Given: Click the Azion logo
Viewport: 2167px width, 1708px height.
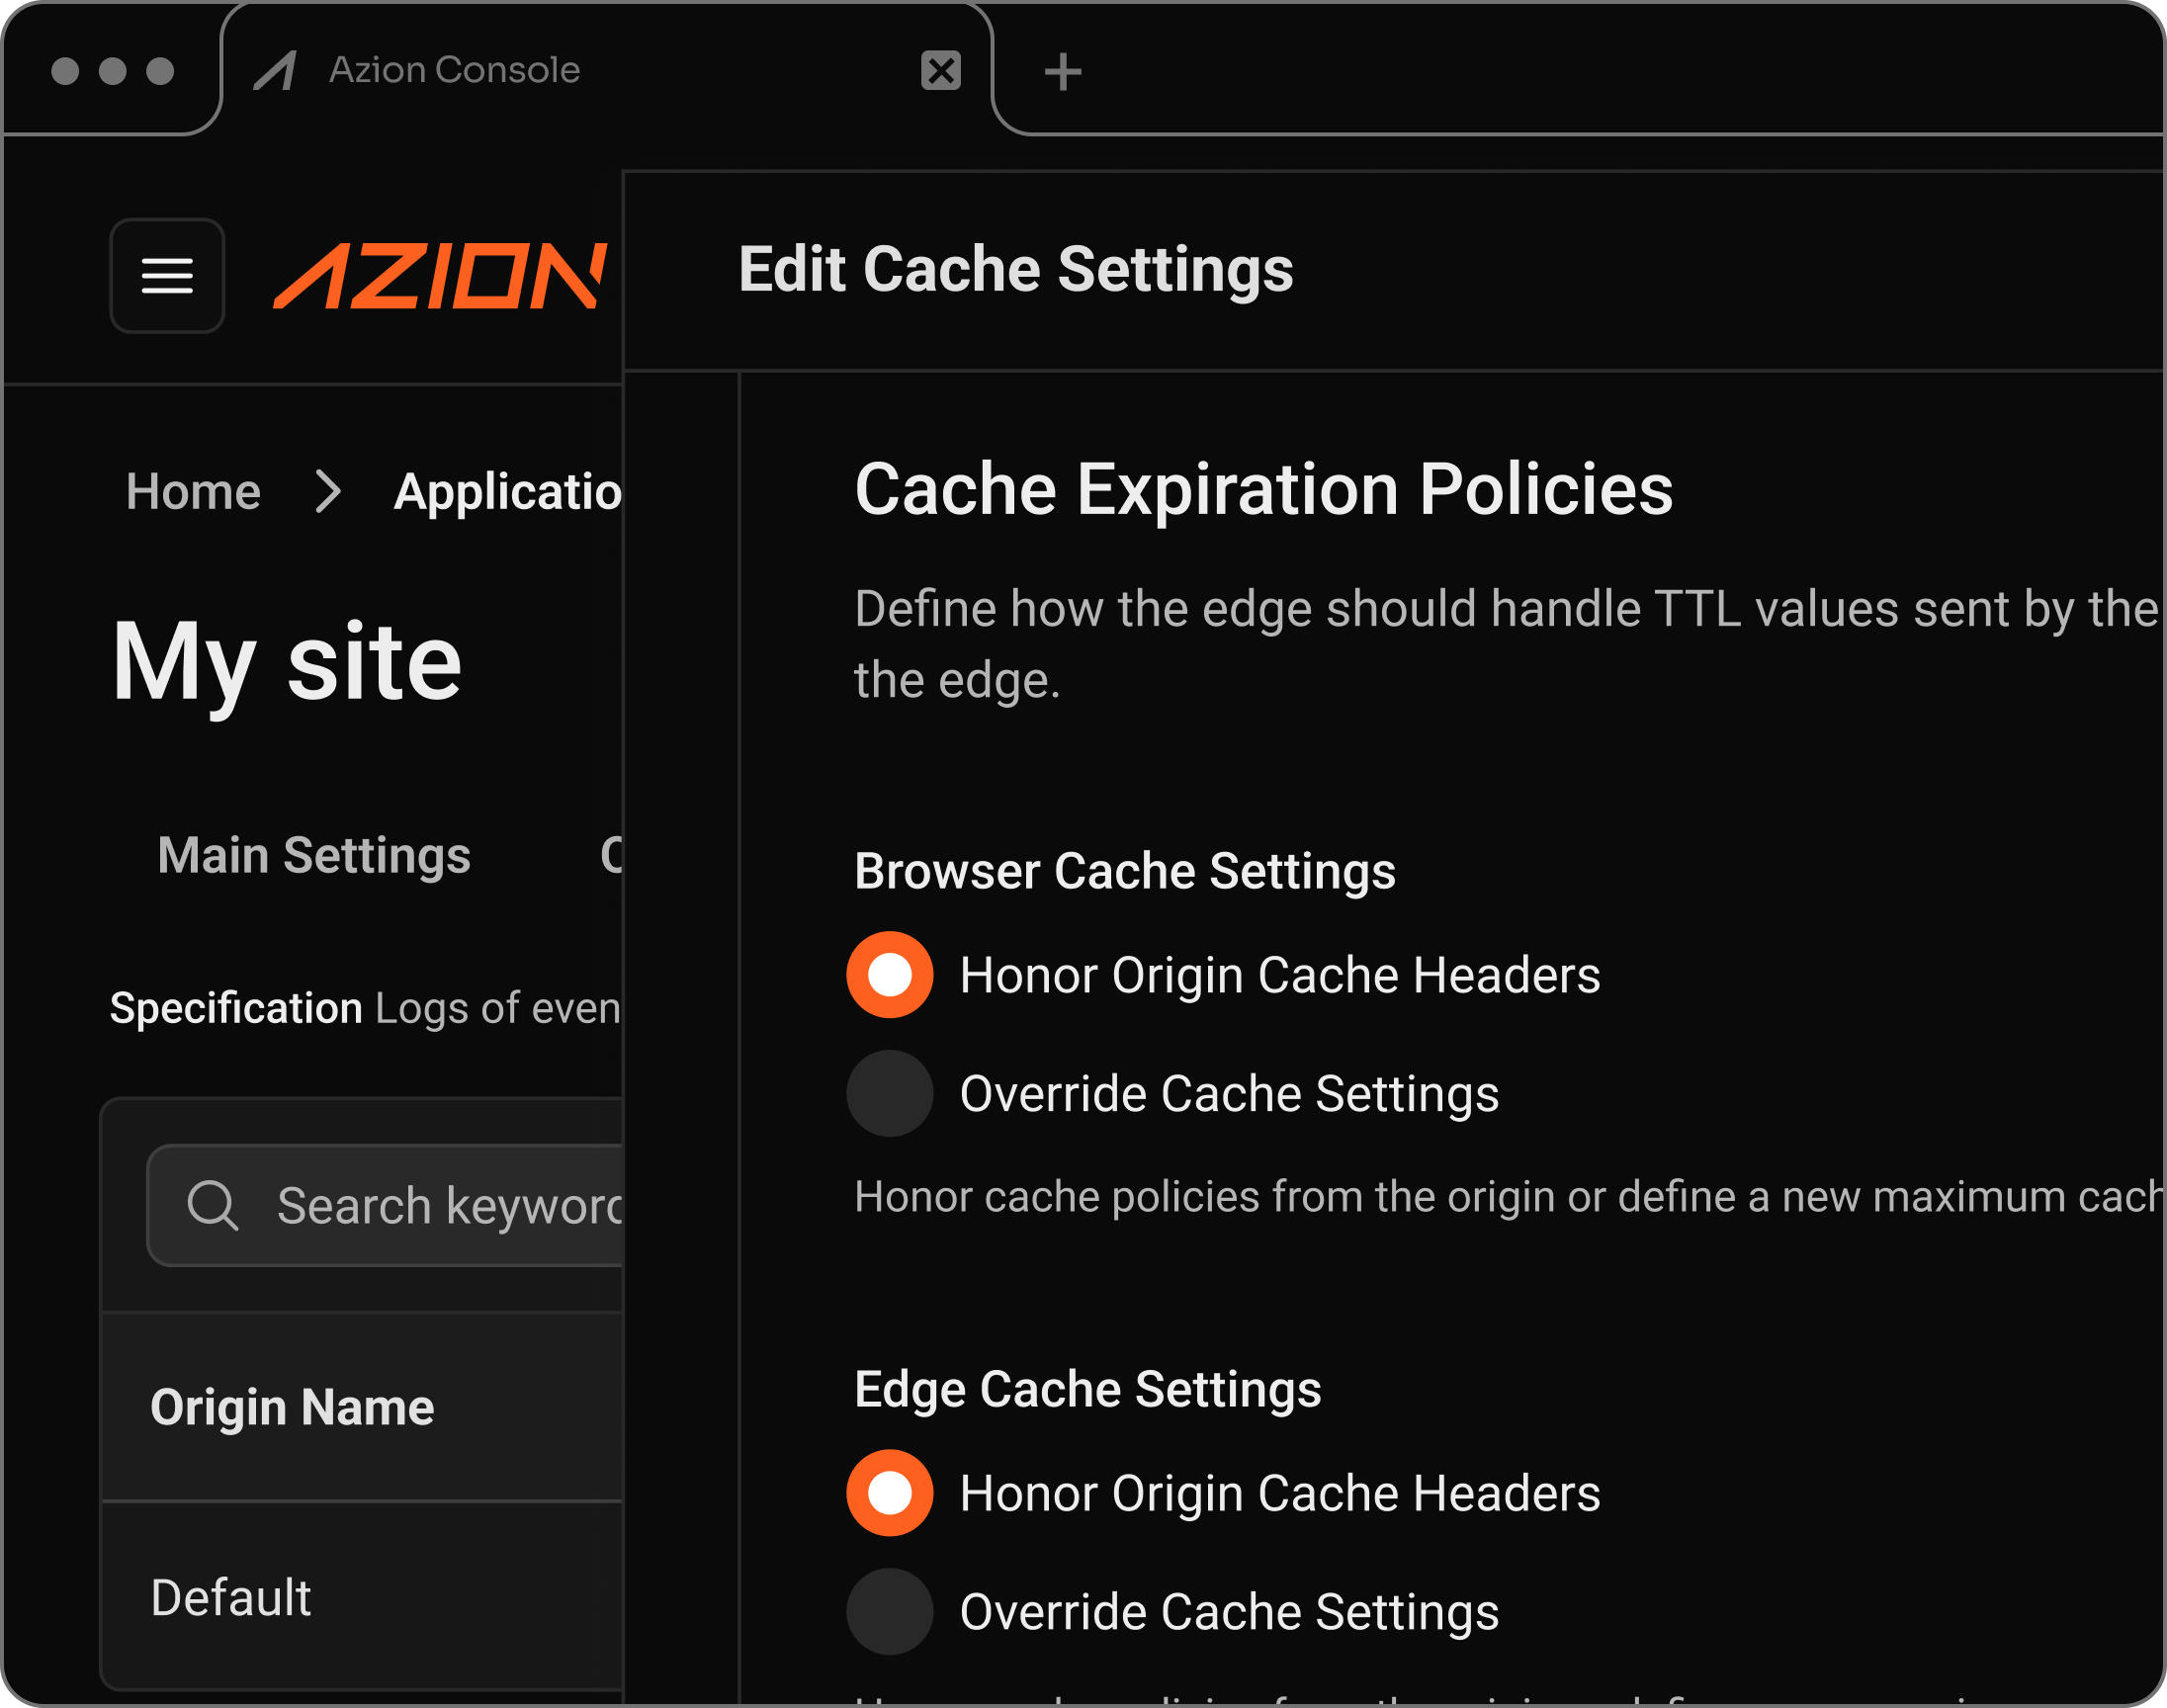Looking at the screenshot, I should click(x=440, y=276).
